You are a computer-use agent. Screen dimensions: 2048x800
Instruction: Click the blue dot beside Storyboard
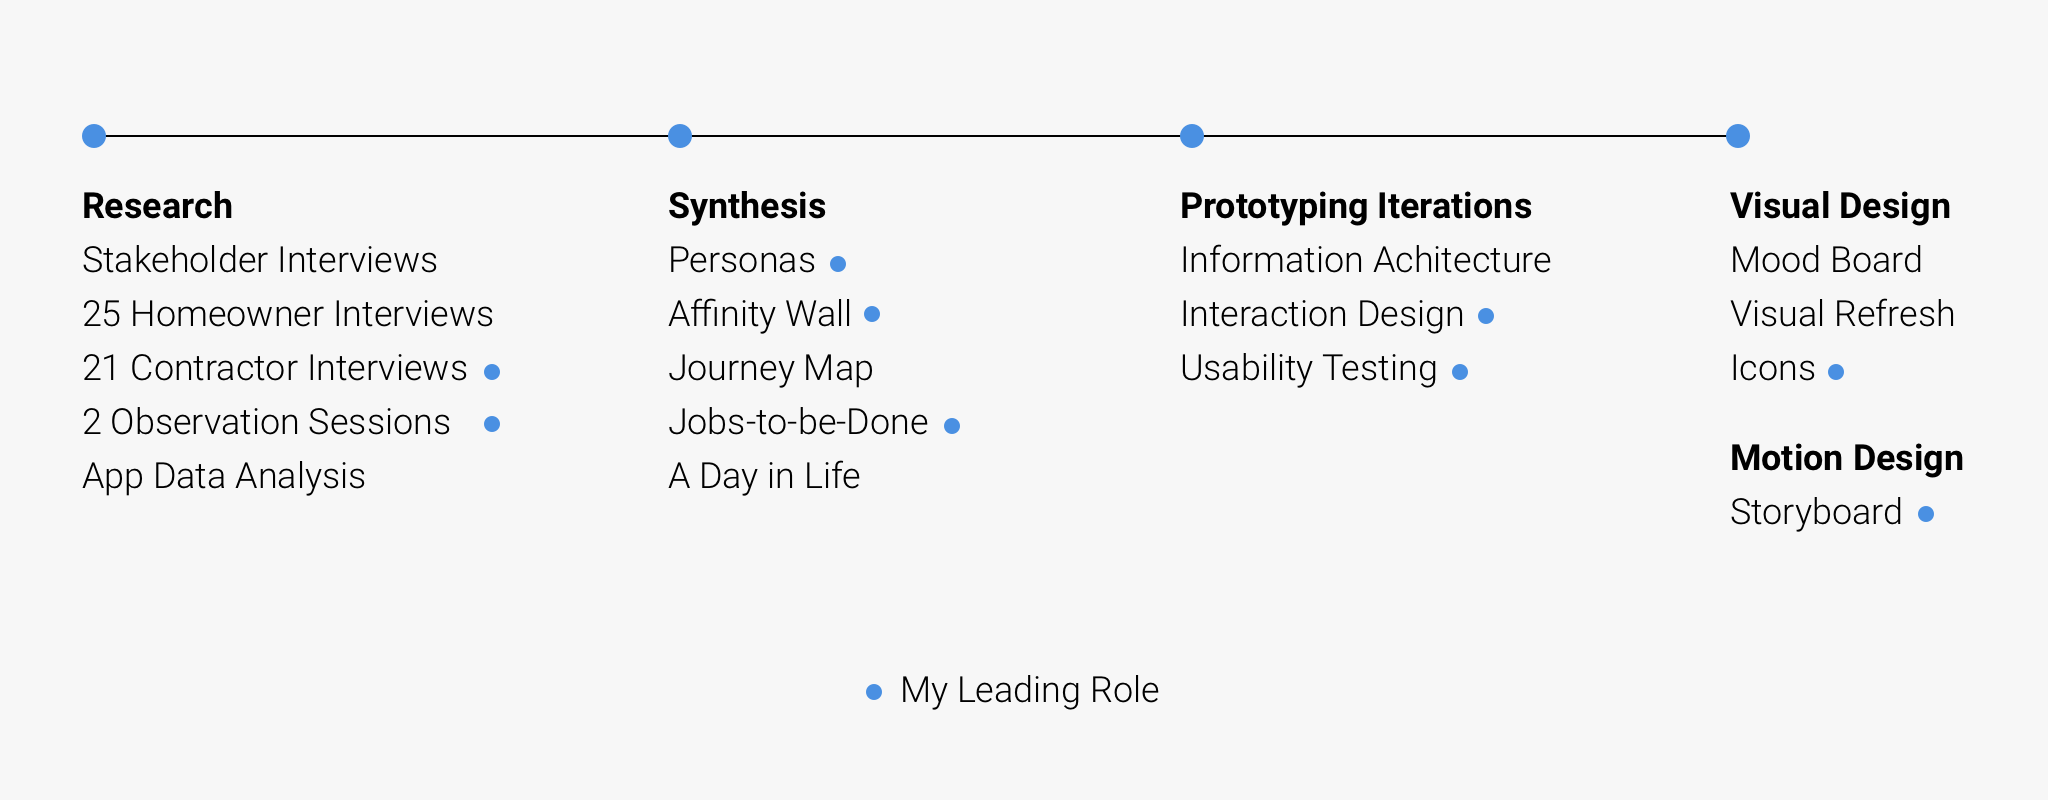[x=1926, y=514]
